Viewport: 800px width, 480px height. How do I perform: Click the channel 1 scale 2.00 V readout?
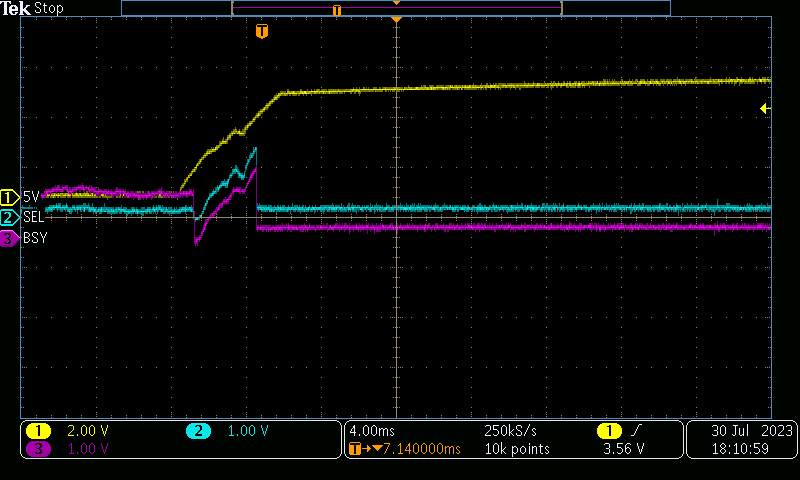click(x=88, y=431)
